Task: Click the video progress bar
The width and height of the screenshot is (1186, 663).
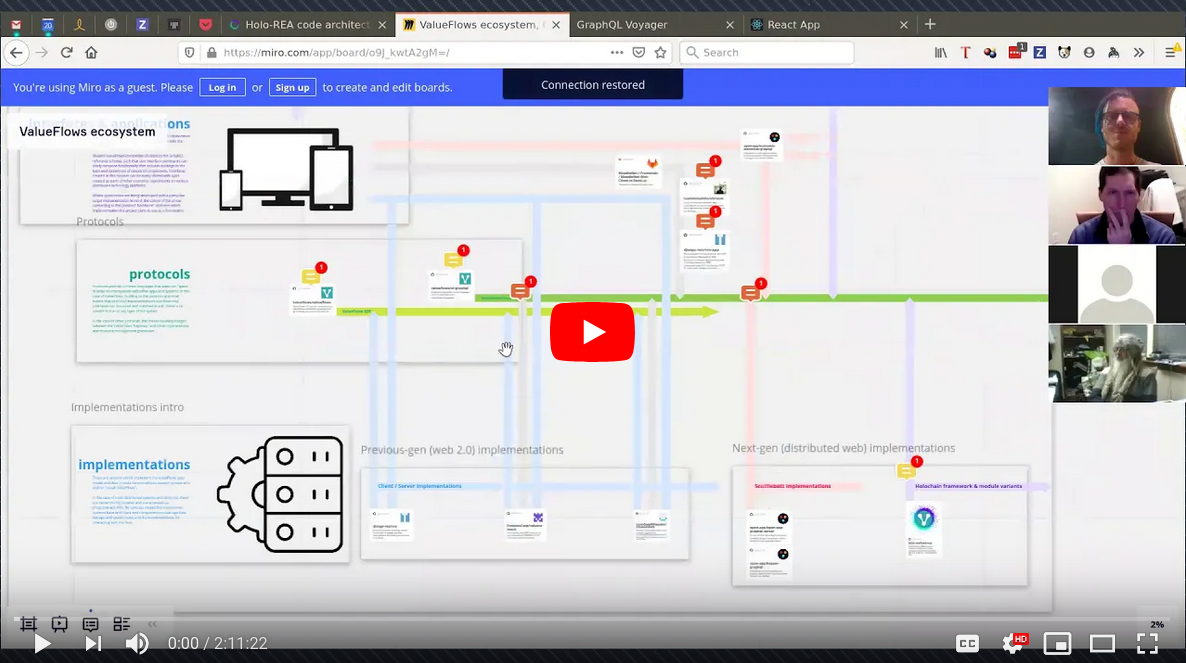Action: click(x=592, y=618)
